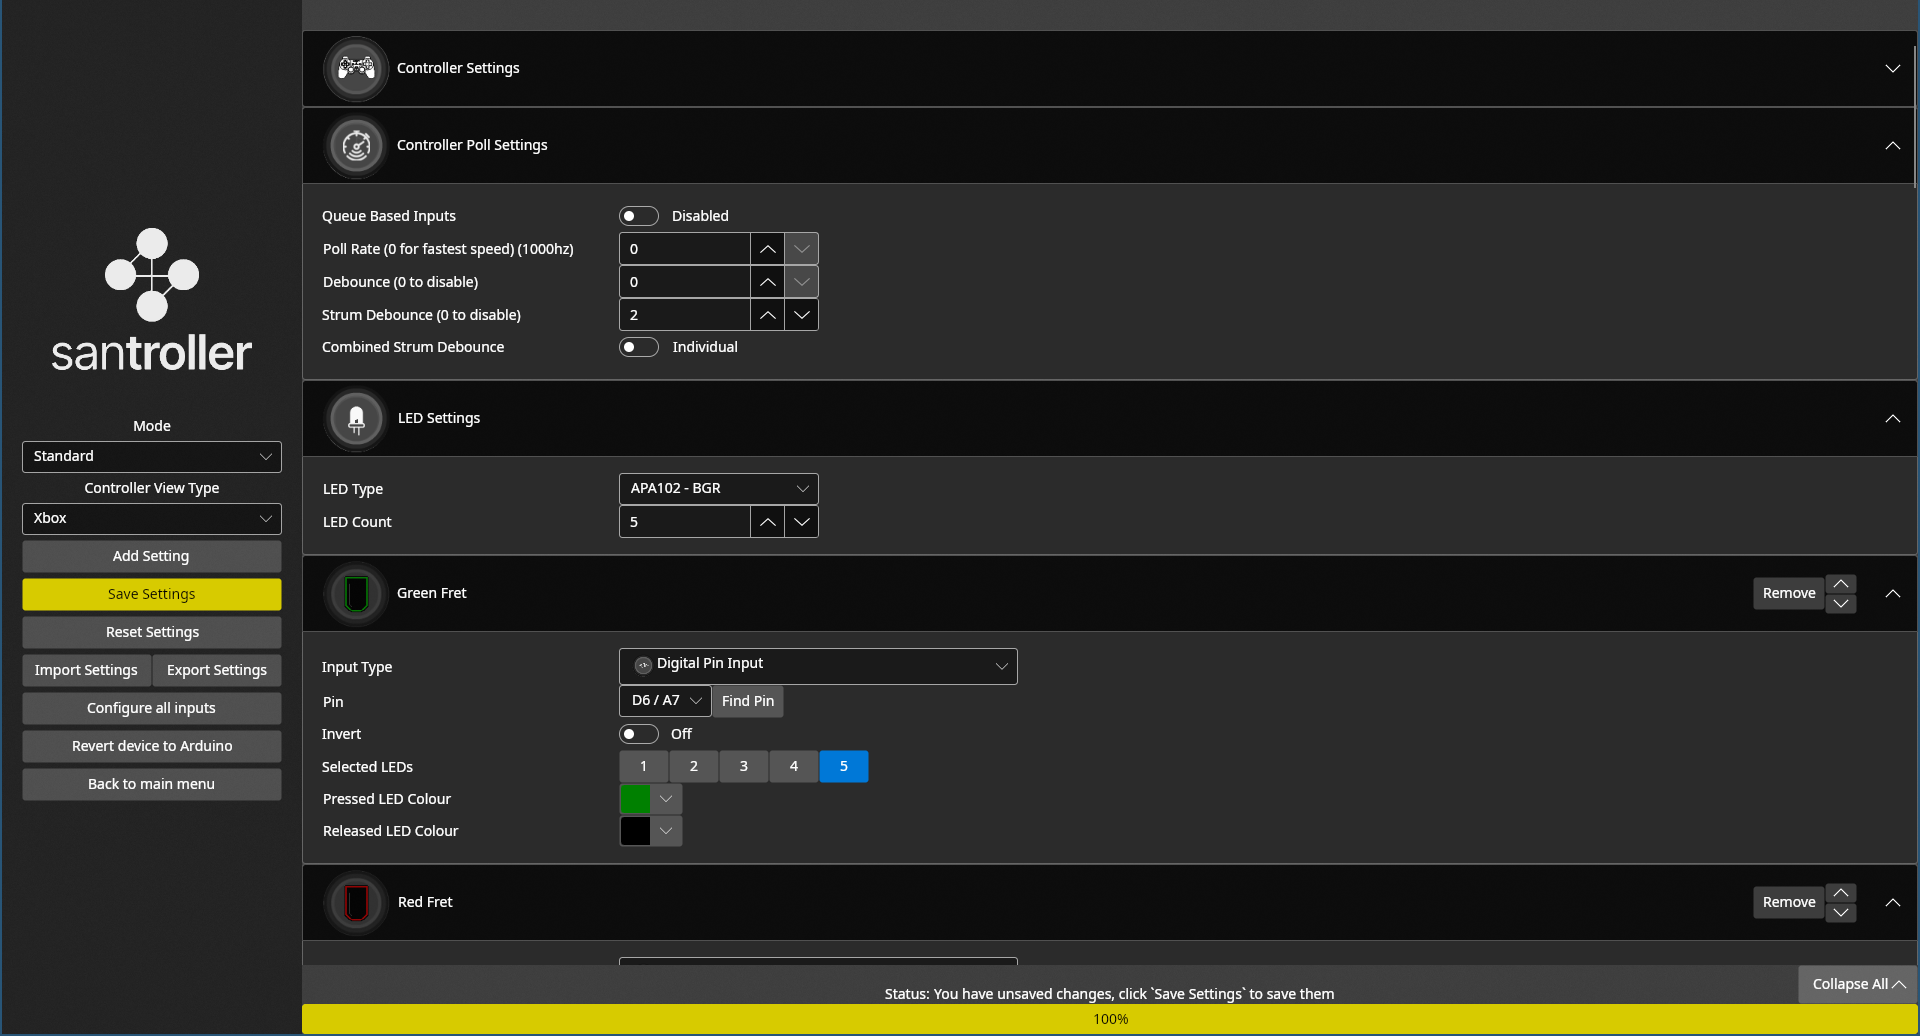
Task: Click the Red Fret icon
Action: pos(356,903)
